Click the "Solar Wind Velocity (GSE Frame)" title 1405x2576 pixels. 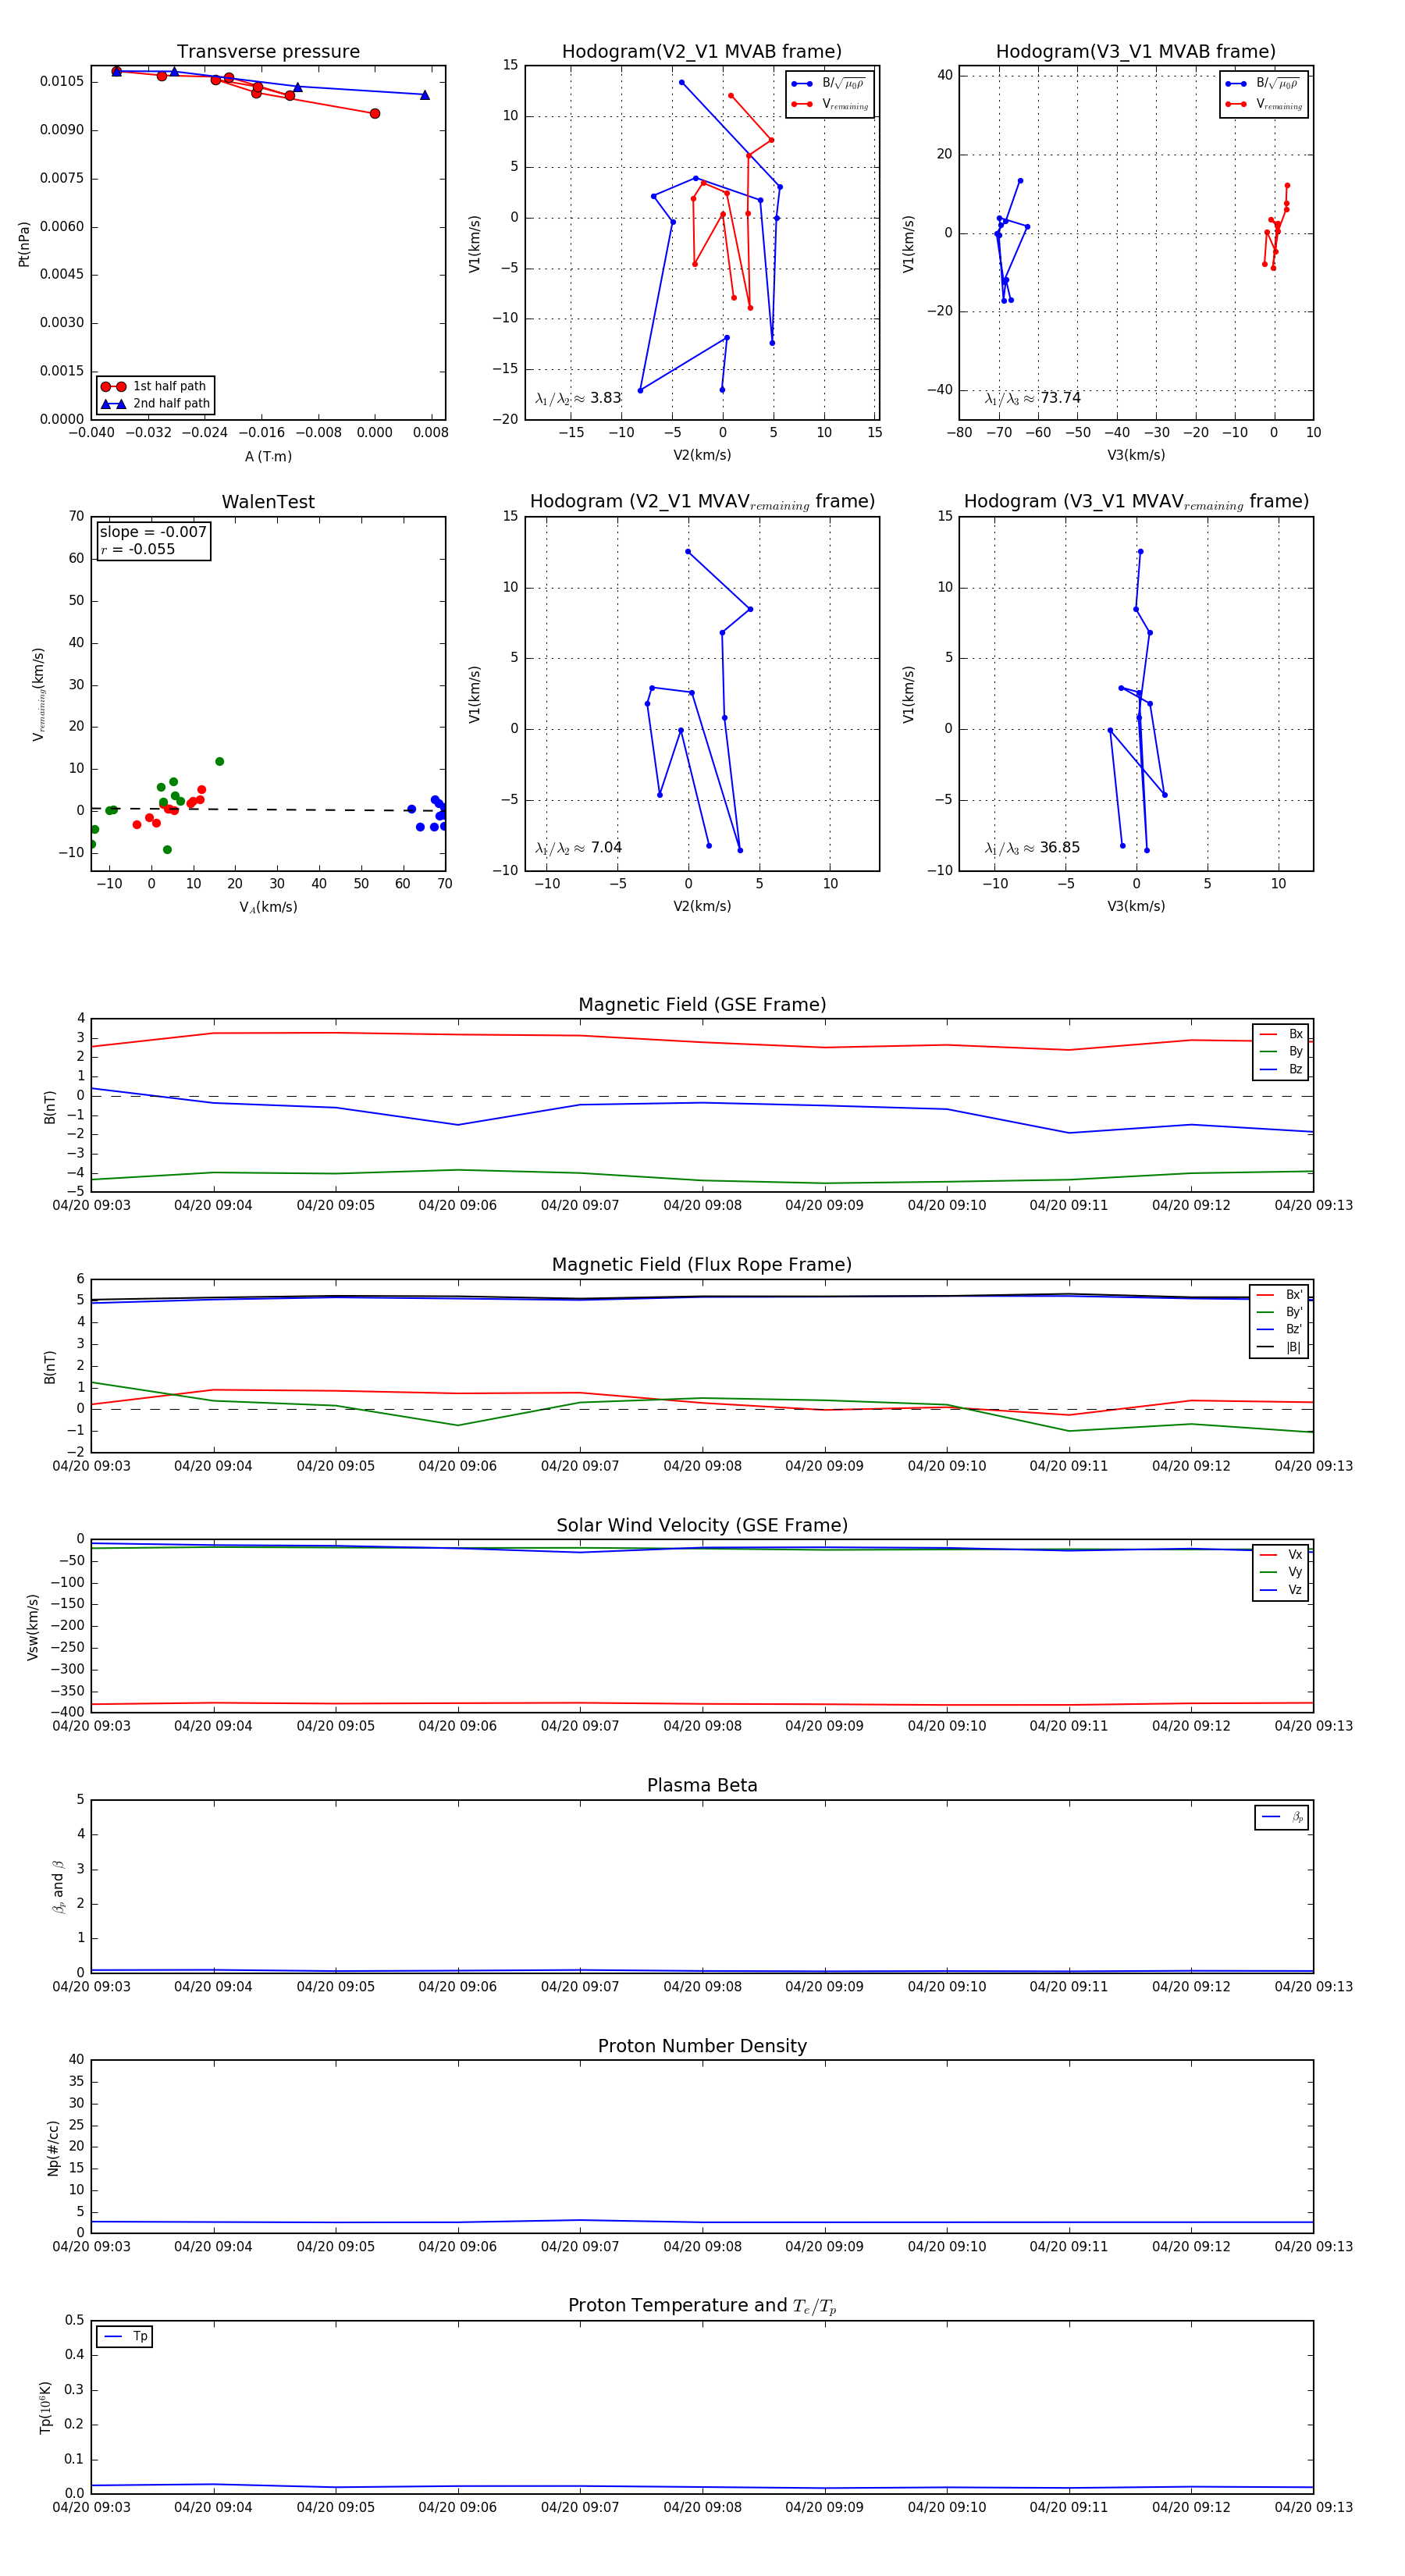tap(701, 1525)
